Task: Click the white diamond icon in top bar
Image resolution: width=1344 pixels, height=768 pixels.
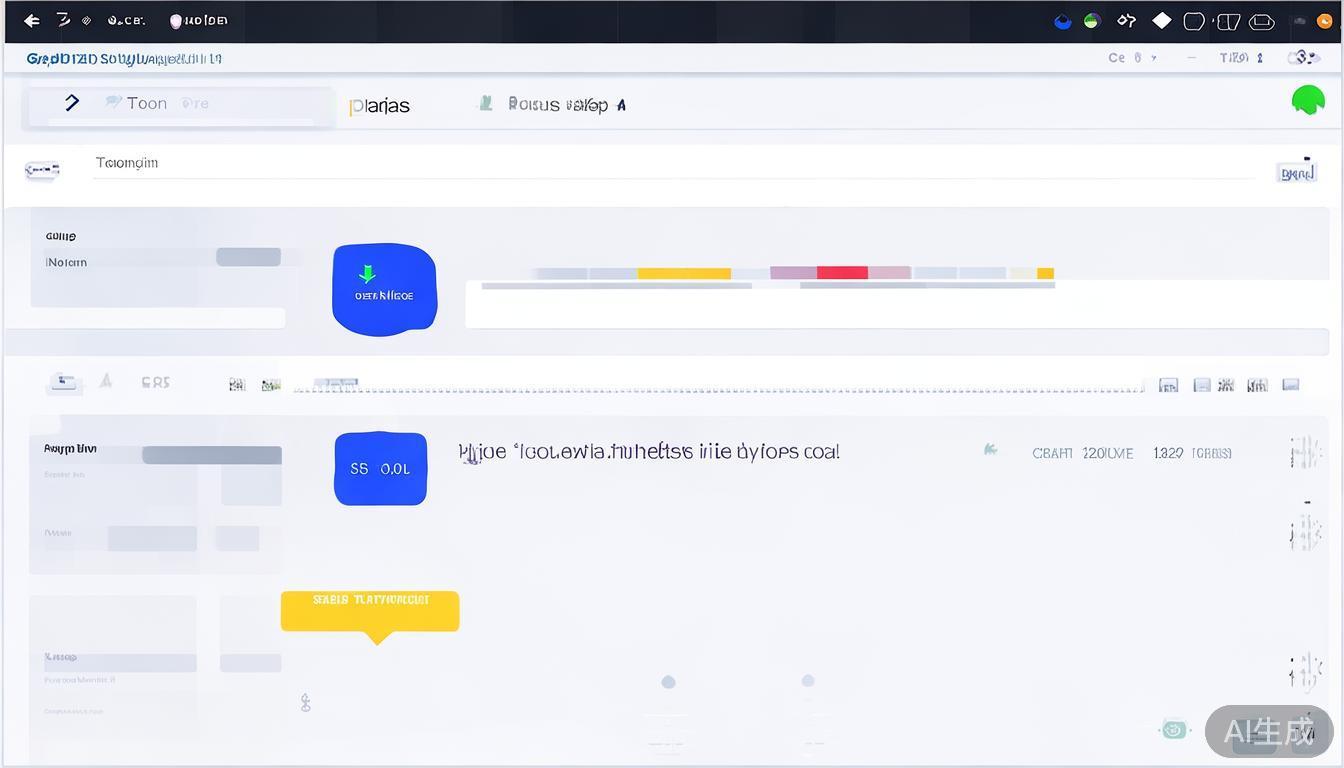Action: (1161, 20)
